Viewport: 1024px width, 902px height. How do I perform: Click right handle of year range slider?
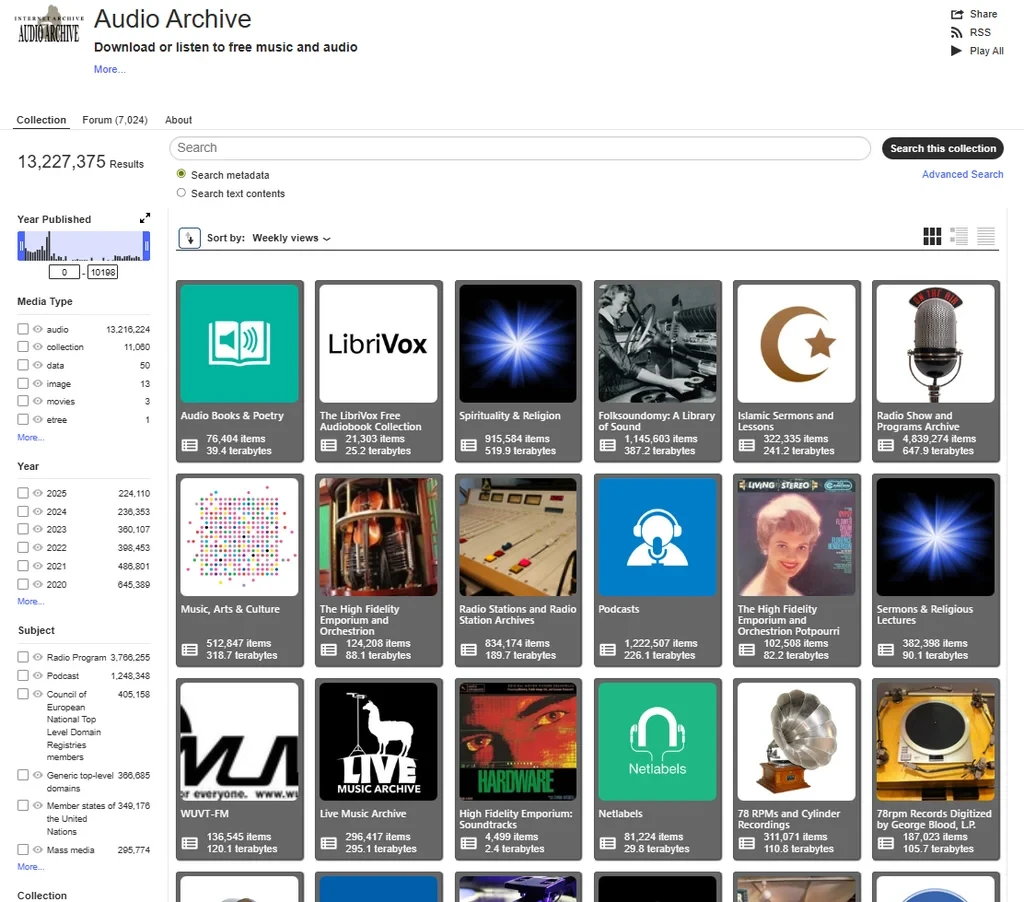click(x=146, y=246)
